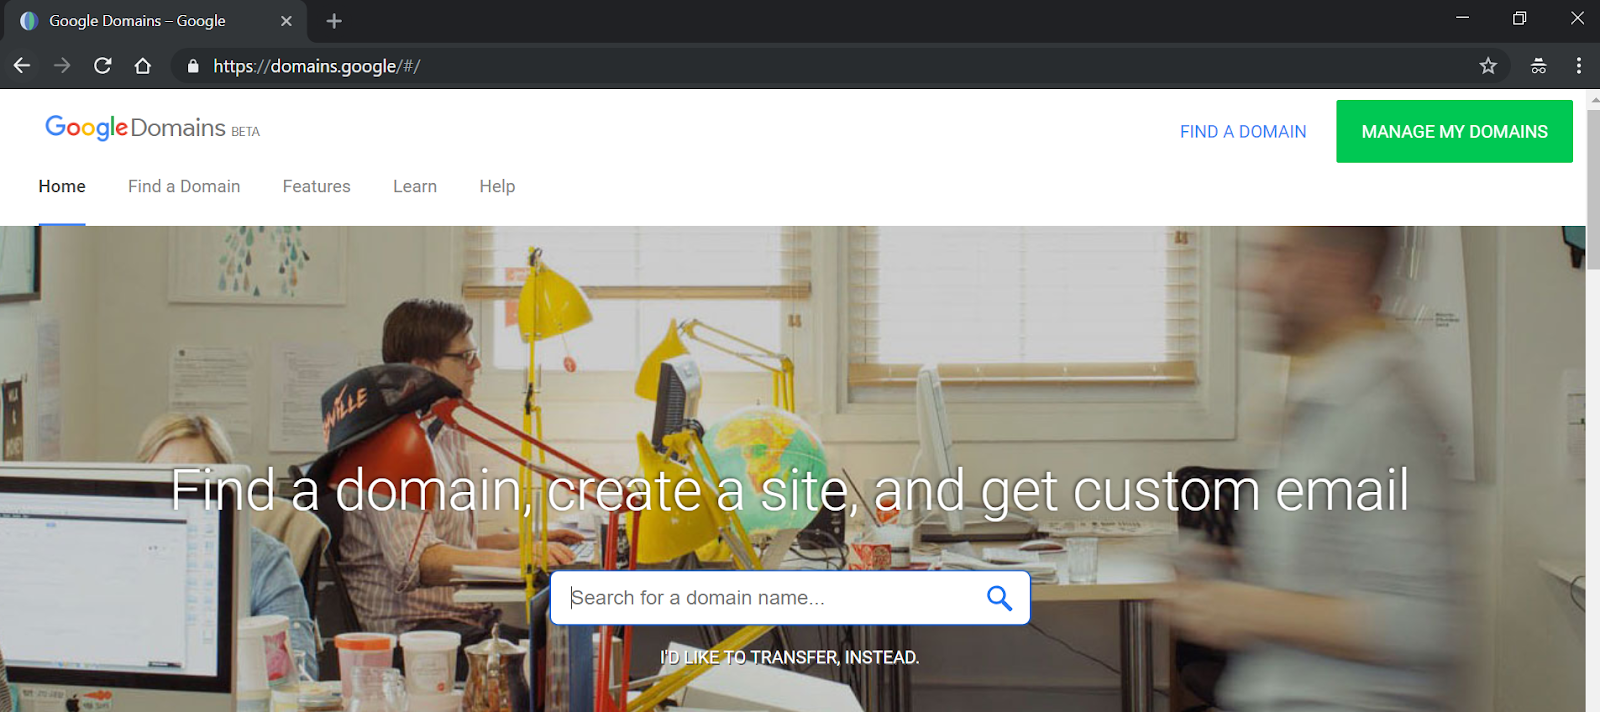The height and width of the screenshot is (712, 1600).
Task: Open a new tab with plus
Action: tap(334, 21)
